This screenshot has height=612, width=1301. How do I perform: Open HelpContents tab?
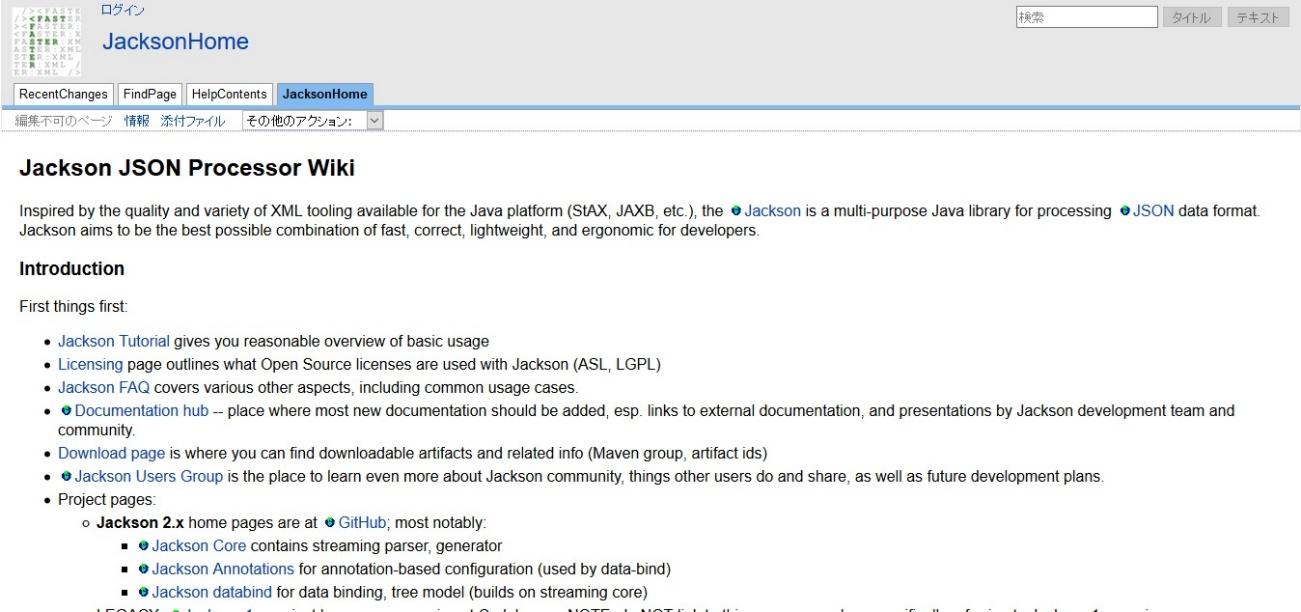click(x=230, y=94)
